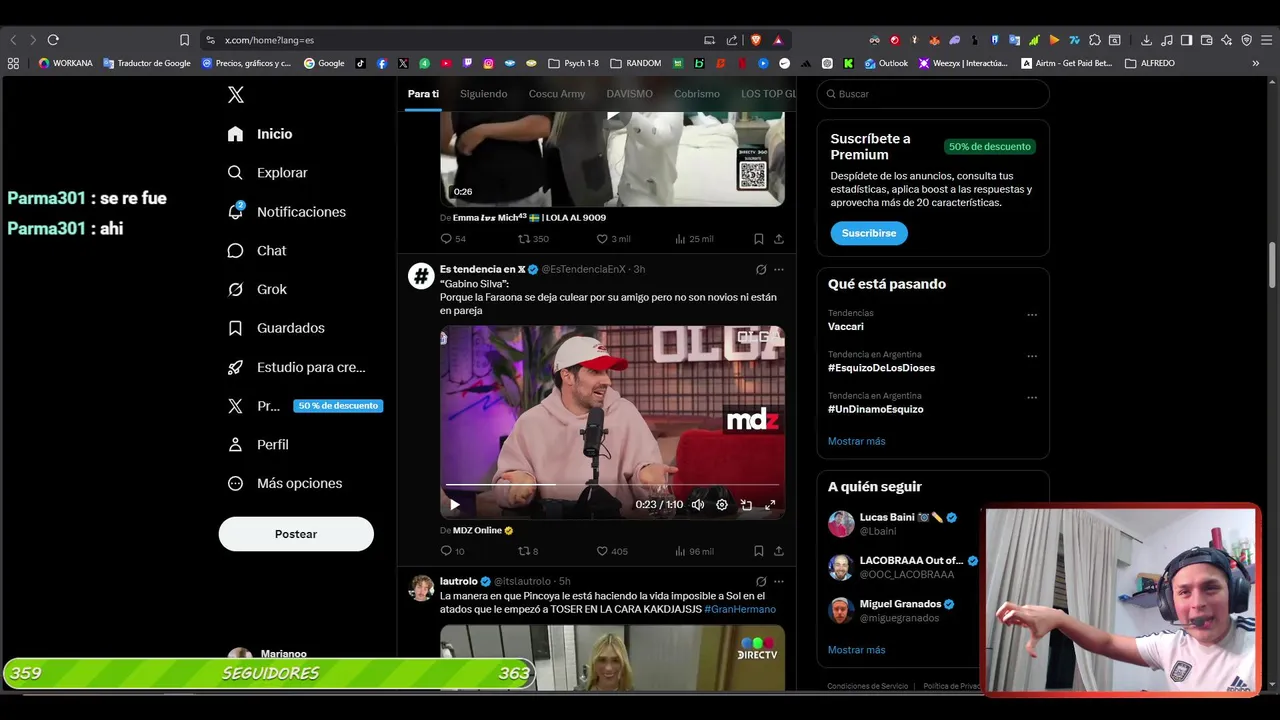Go to Inicio in the sidebar
The height and width of the screenshot is (720, 1280).
(x=260, y=134)
